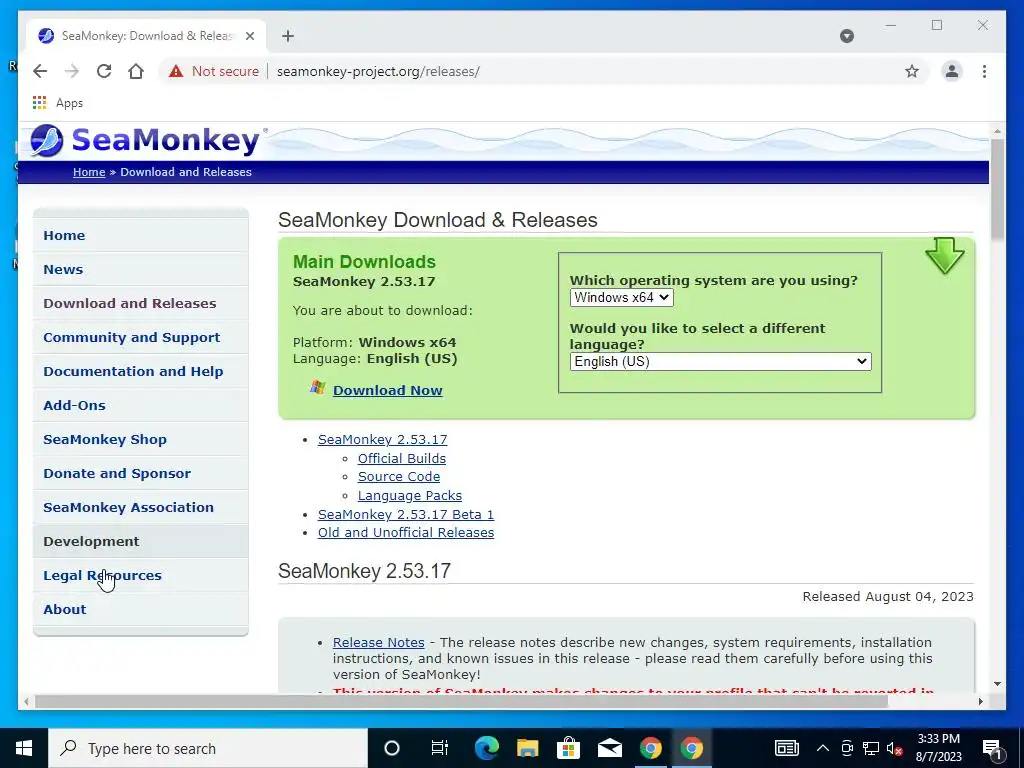Click the Not secure warning triangle
Screen dimensions: 1024x768
(x=176, y=71)
